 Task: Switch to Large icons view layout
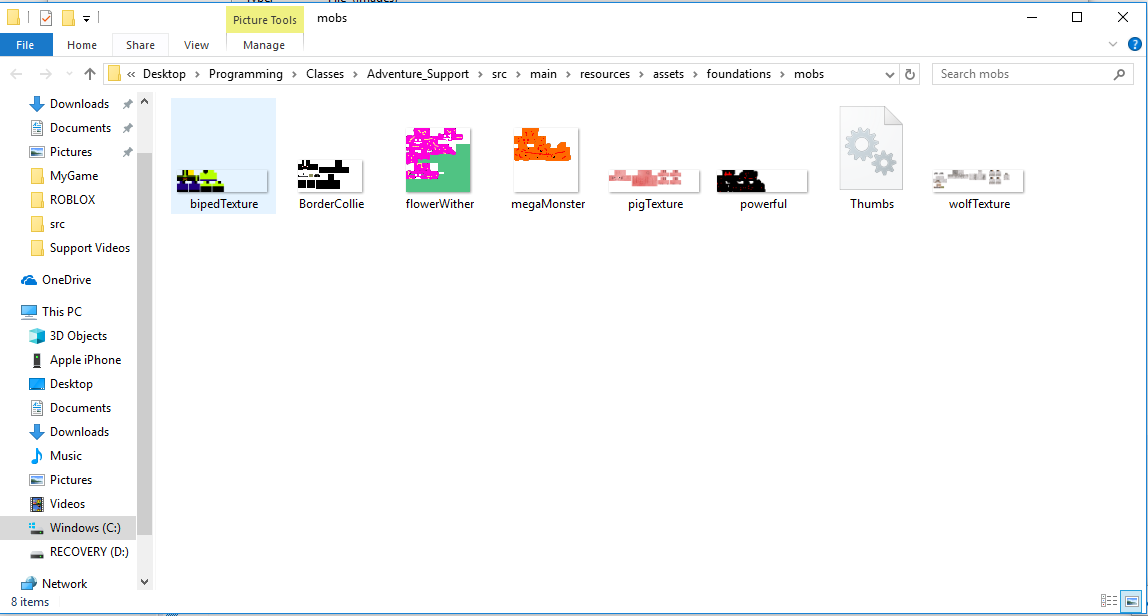point(1131,601)
